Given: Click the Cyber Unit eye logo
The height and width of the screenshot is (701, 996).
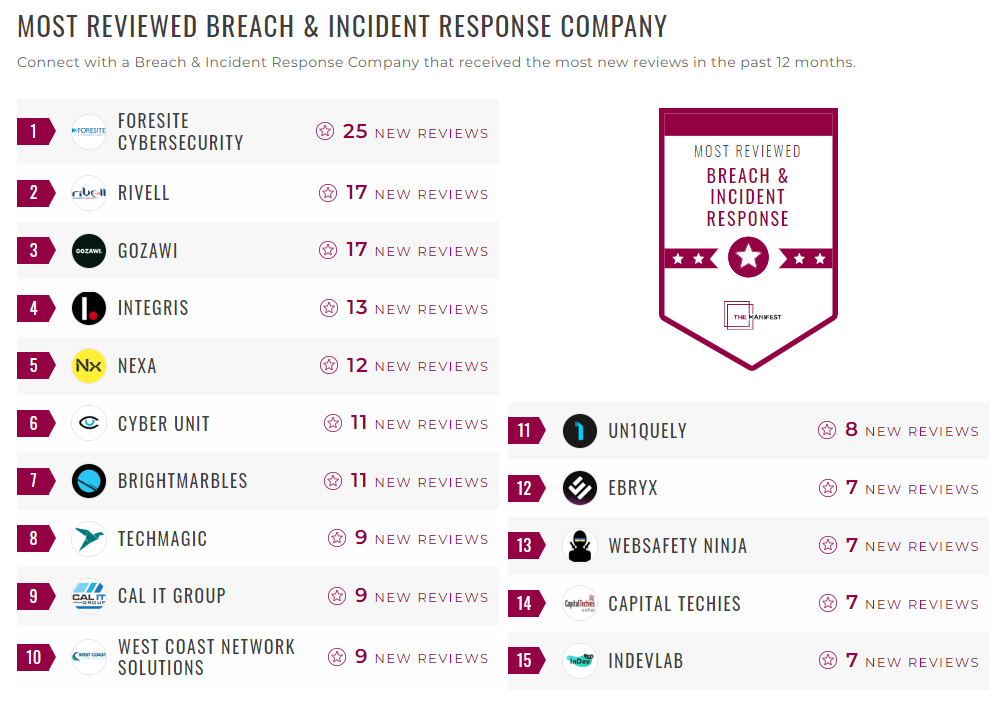Looking at the screenshot, I should pyautogui.click(x=88, y=423).
